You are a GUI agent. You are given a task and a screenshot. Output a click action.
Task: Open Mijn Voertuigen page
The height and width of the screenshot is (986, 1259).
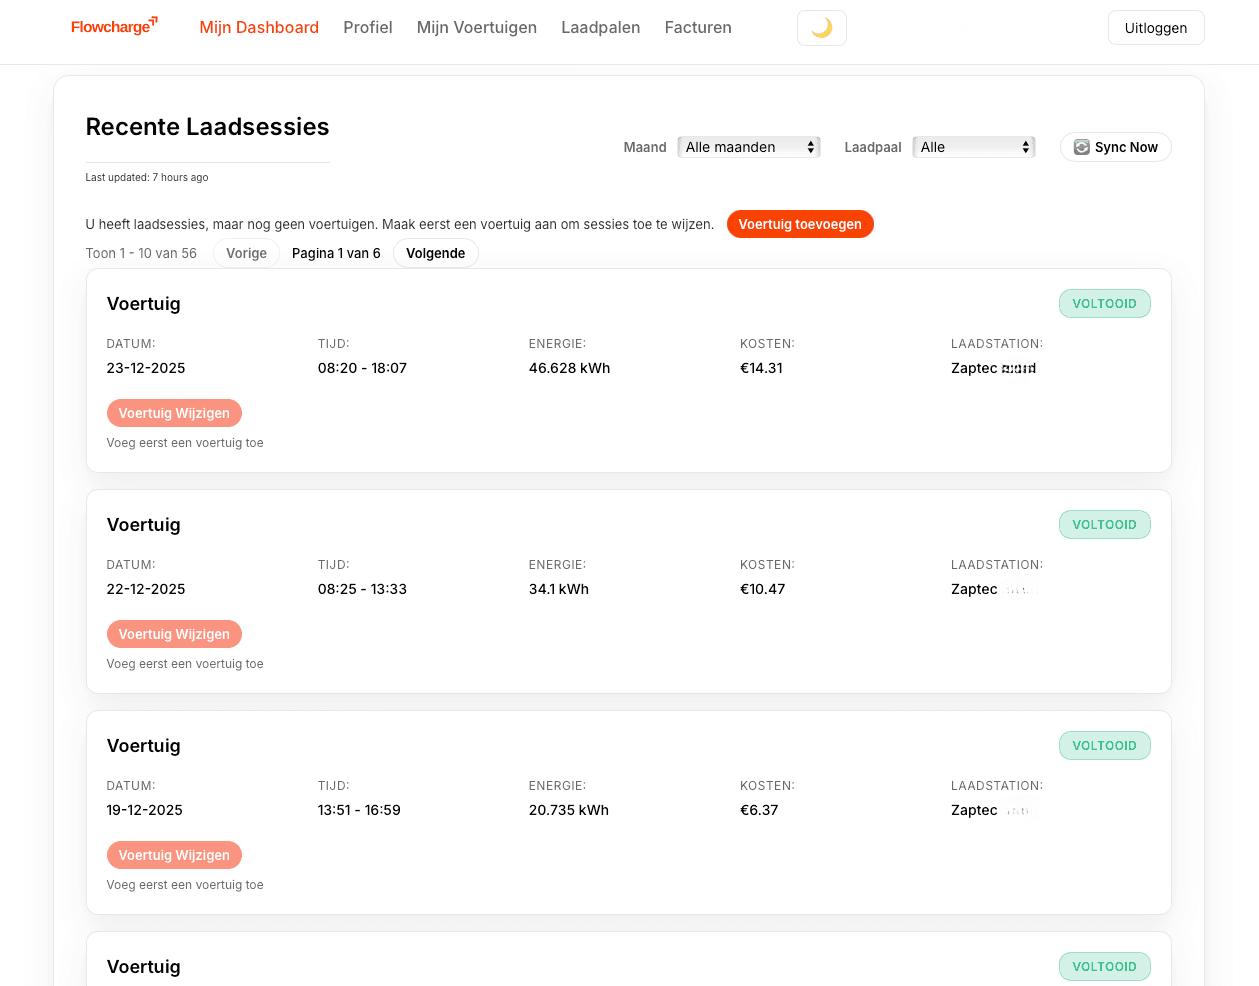(477, 27)
